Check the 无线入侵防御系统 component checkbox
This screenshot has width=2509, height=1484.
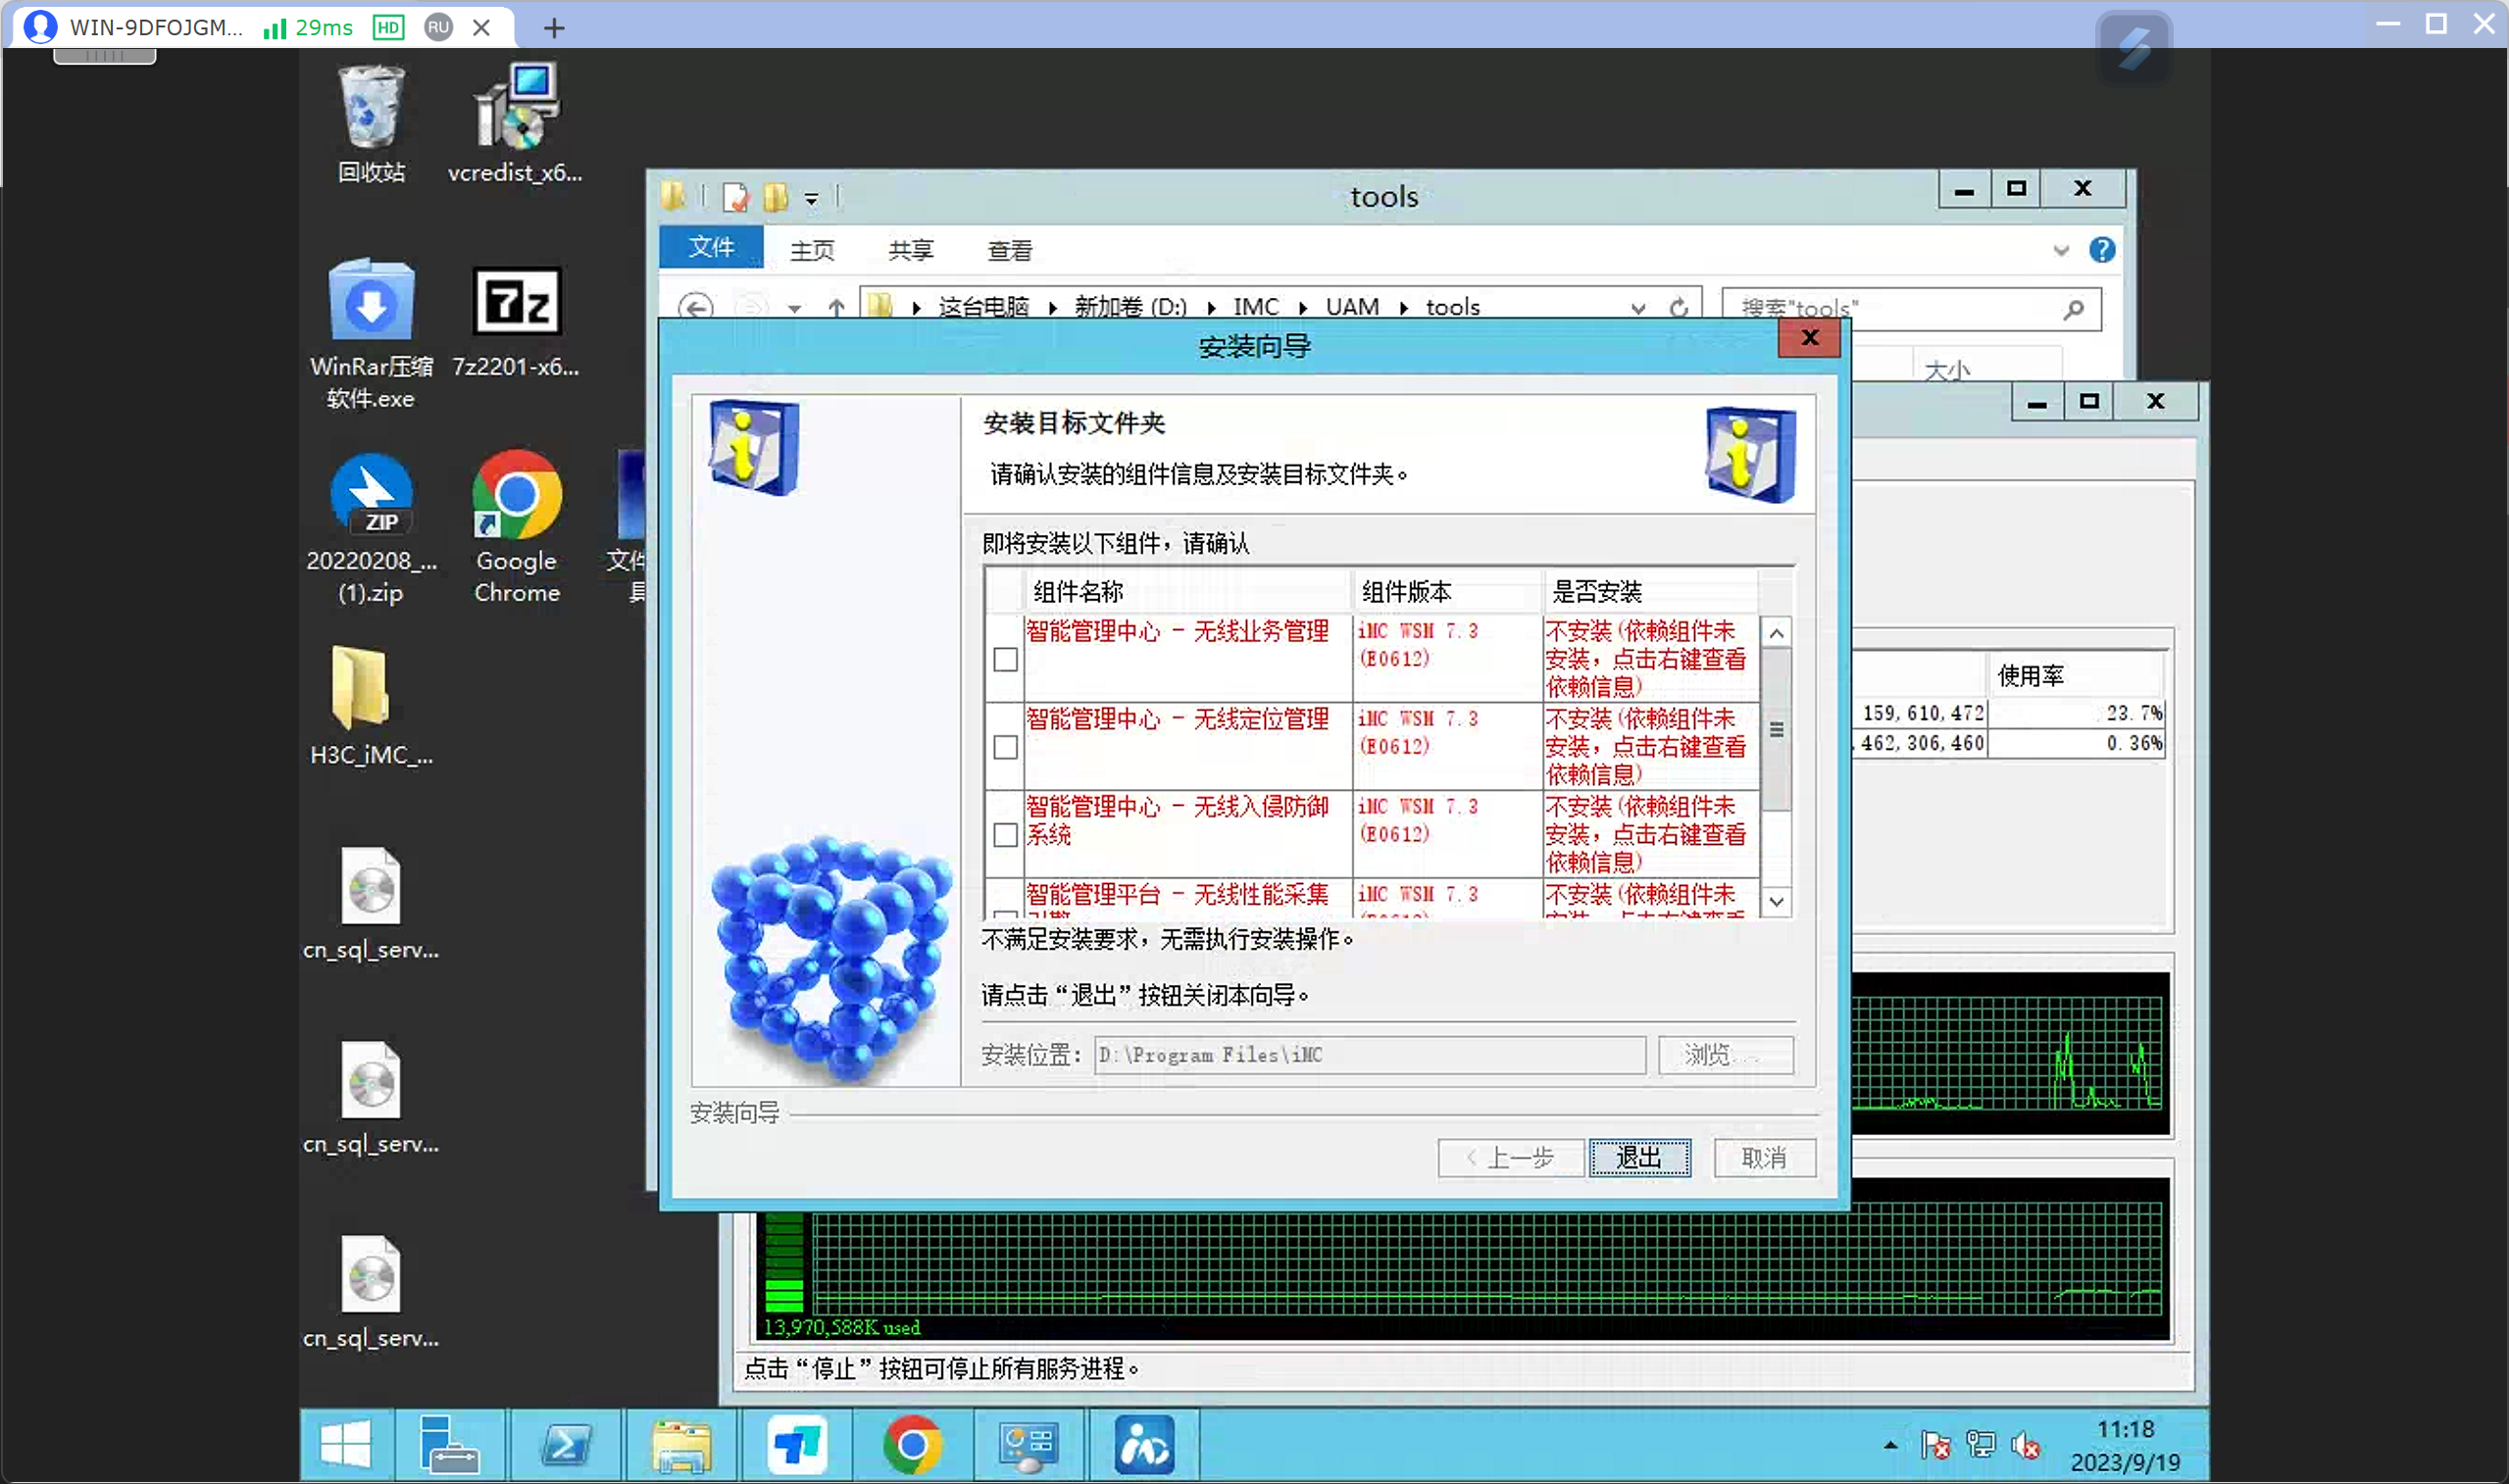[1005, 835]
